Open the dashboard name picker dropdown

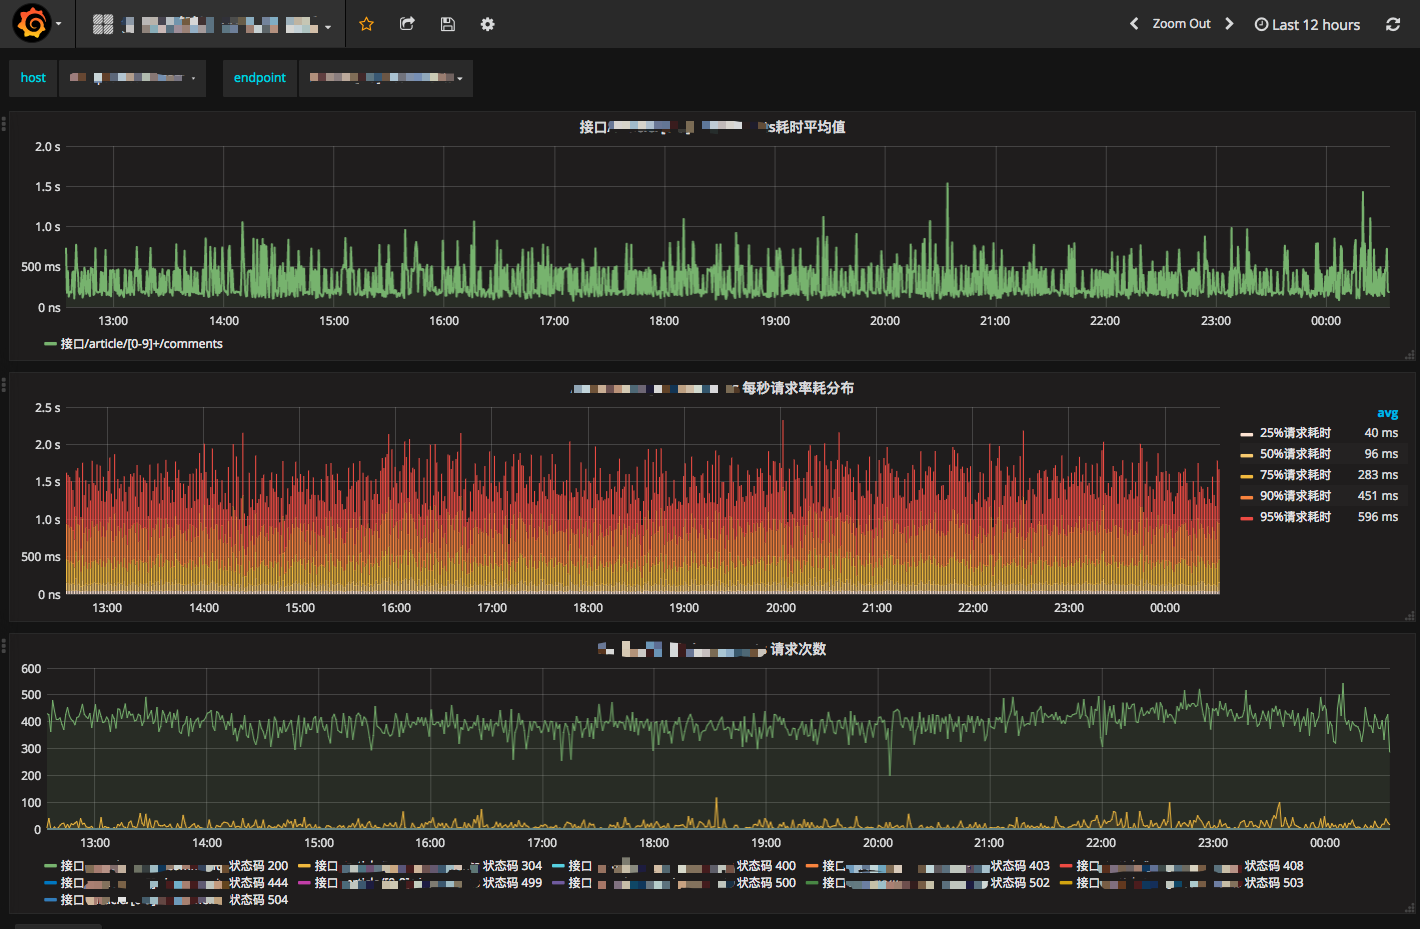coord(212,24)
